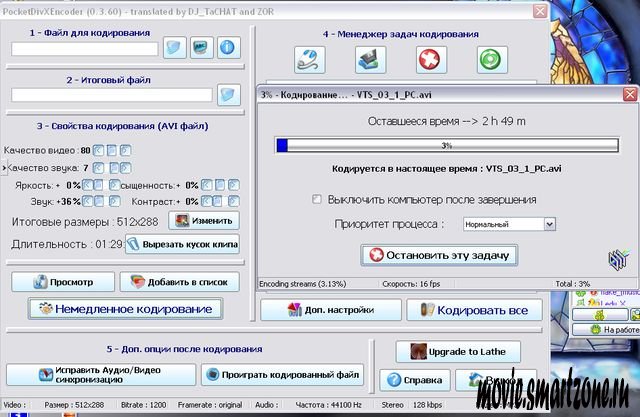Decrease saturation with left arrow
640x417 pixels.
(x=207, y=185)
